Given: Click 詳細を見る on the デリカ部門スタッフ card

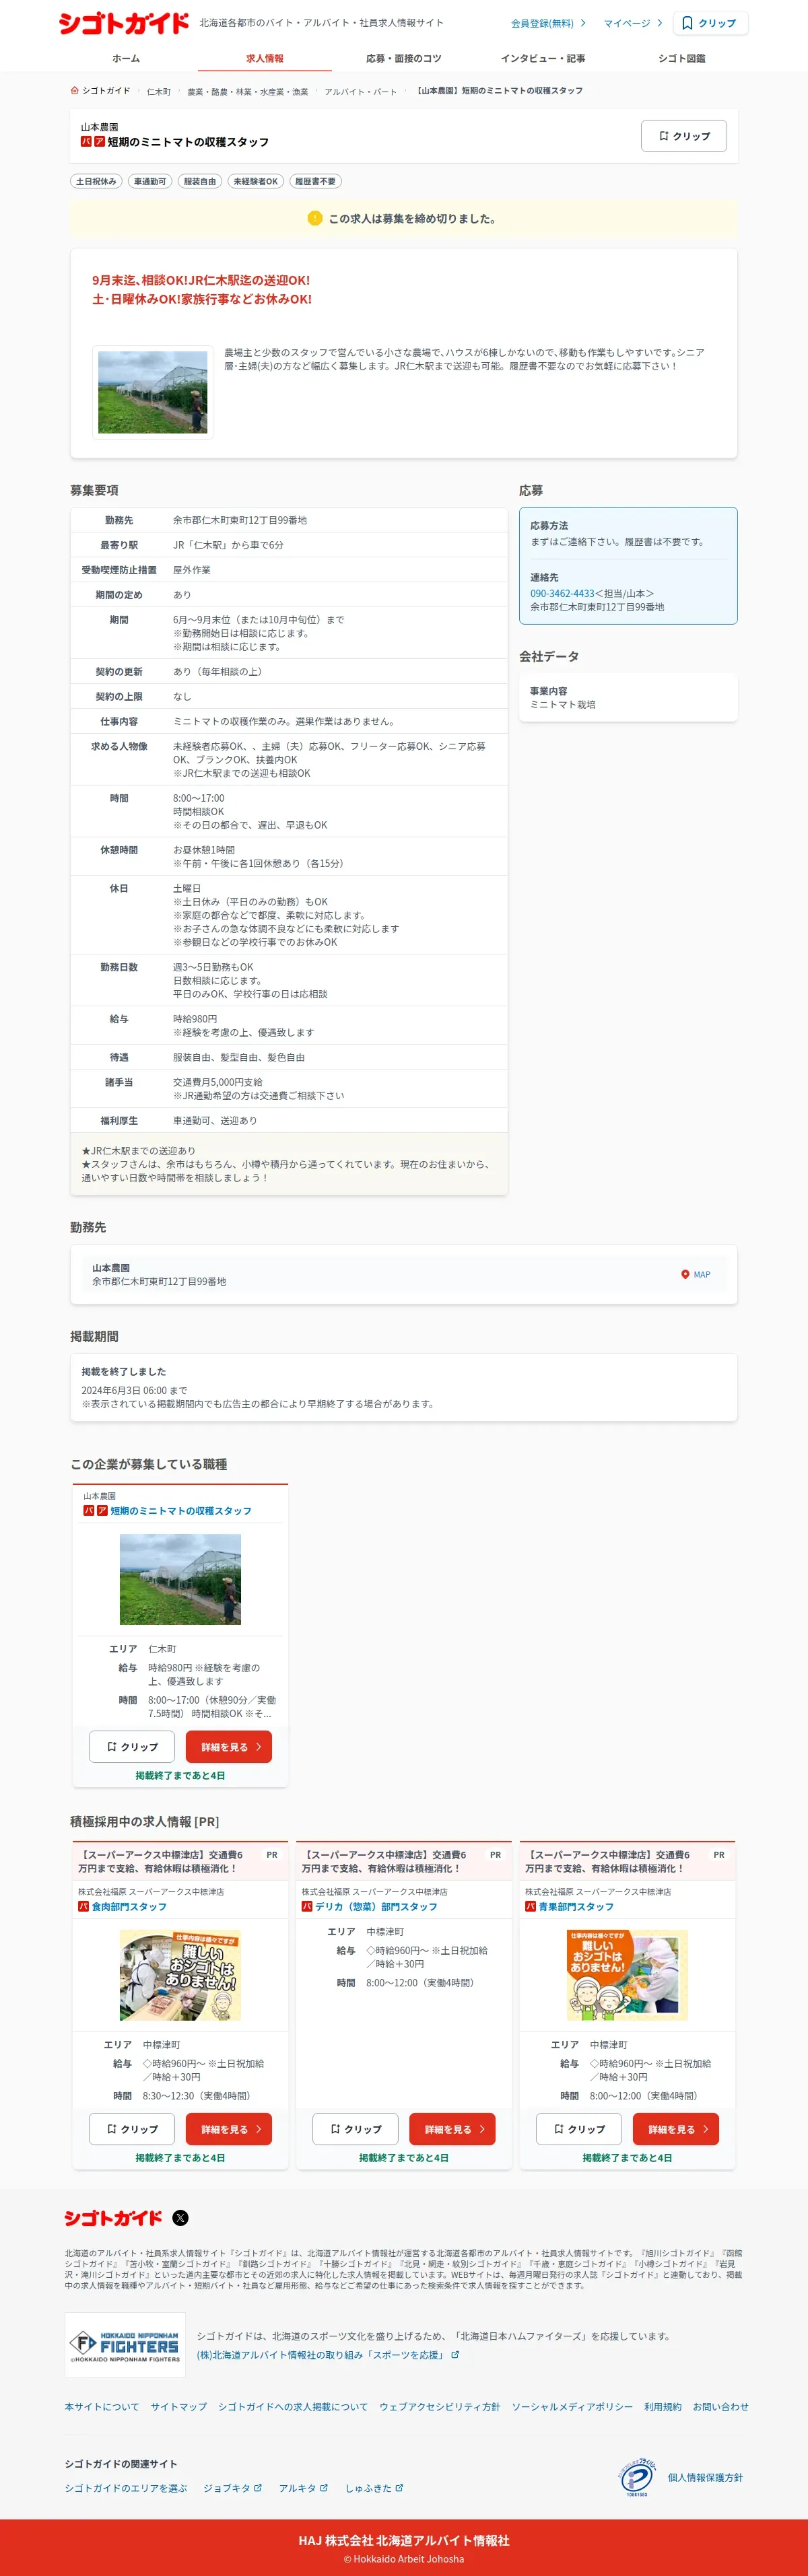Looking at the screenshot, I should coord(452,2129).
